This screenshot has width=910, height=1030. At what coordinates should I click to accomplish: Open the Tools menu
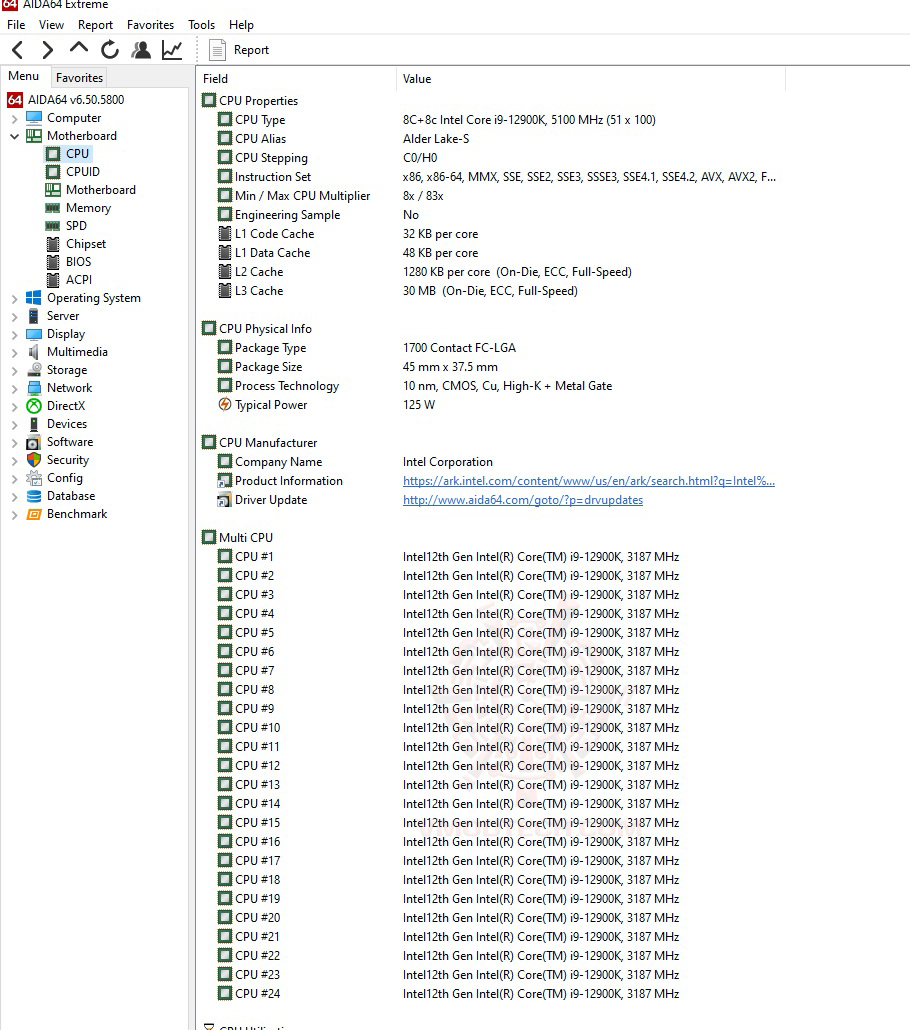202,25
